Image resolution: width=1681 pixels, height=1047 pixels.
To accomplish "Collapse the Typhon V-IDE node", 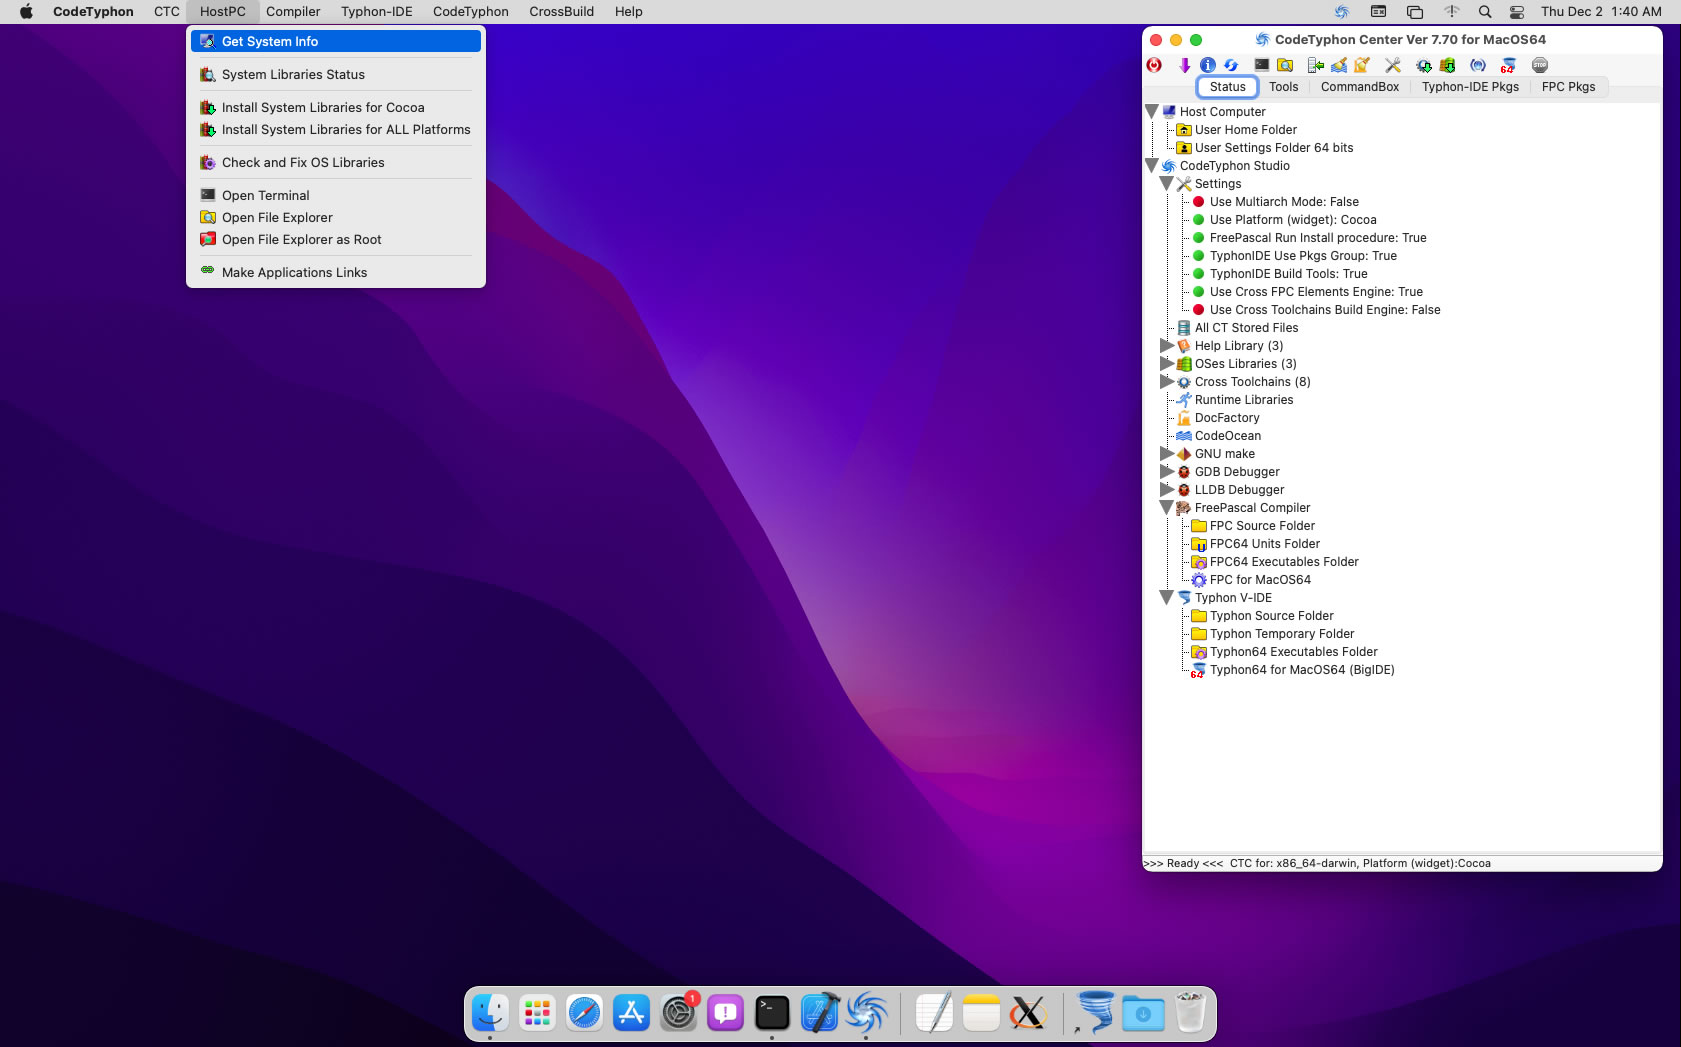I will coord(1167,597).
